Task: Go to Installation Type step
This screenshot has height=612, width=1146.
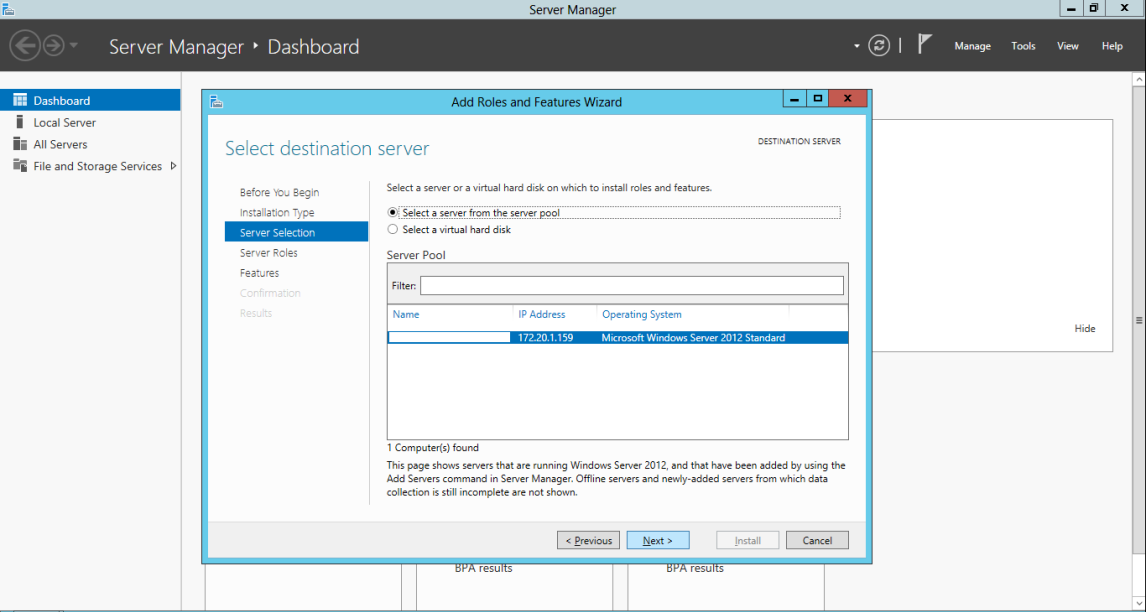Action: click(x=277, y=213)
